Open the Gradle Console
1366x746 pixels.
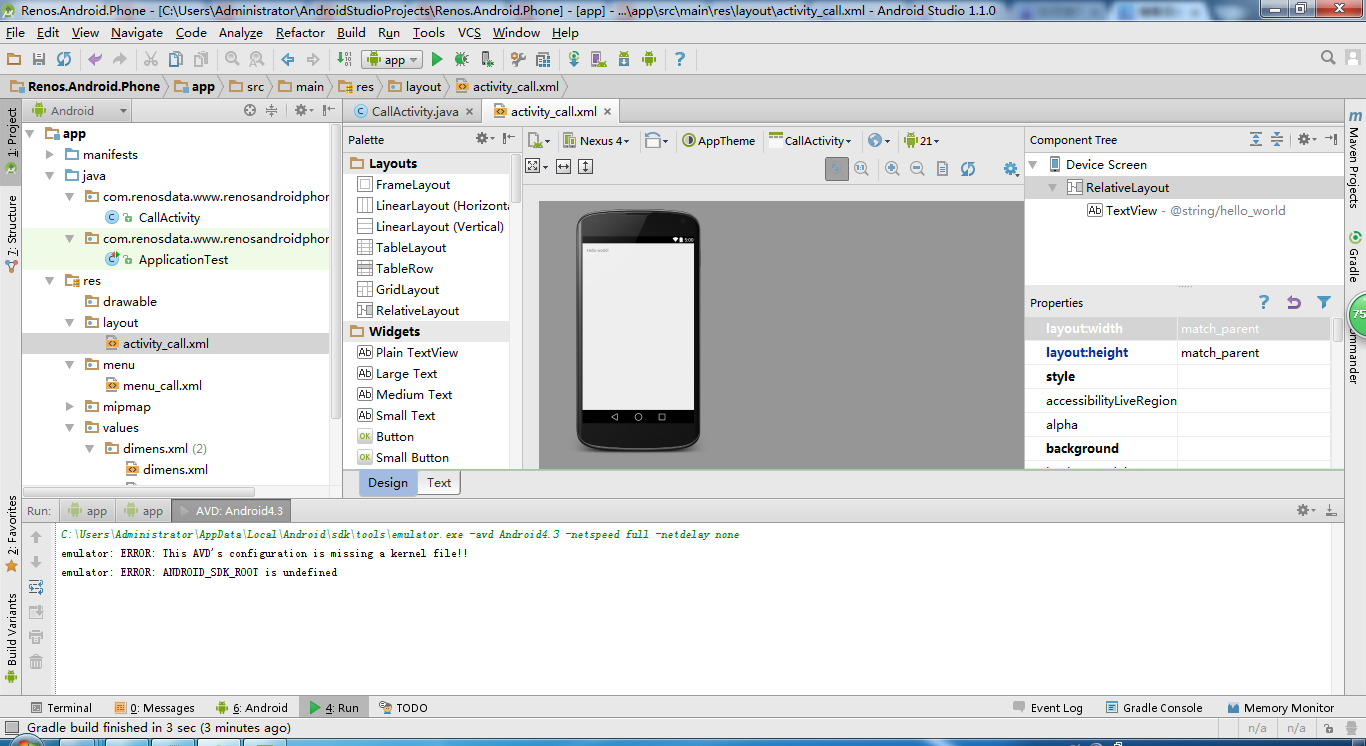(1154, 707)
